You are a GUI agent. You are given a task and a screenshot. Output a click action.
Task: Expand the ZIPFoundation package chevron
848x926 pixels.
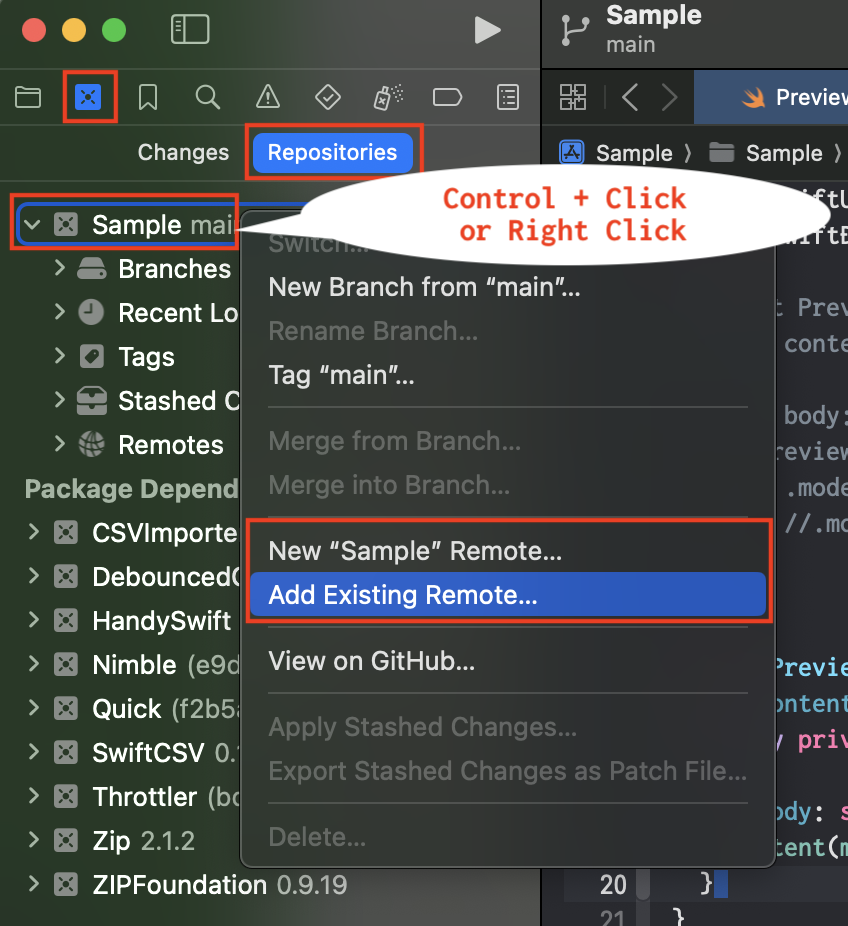point(34,884)
